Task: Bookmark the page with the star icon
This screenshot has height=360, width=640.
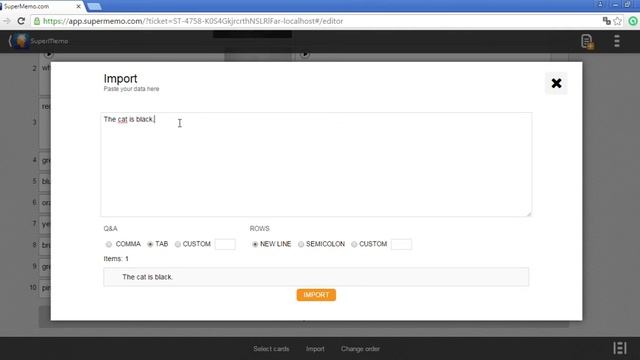Action: pos(618,21)
